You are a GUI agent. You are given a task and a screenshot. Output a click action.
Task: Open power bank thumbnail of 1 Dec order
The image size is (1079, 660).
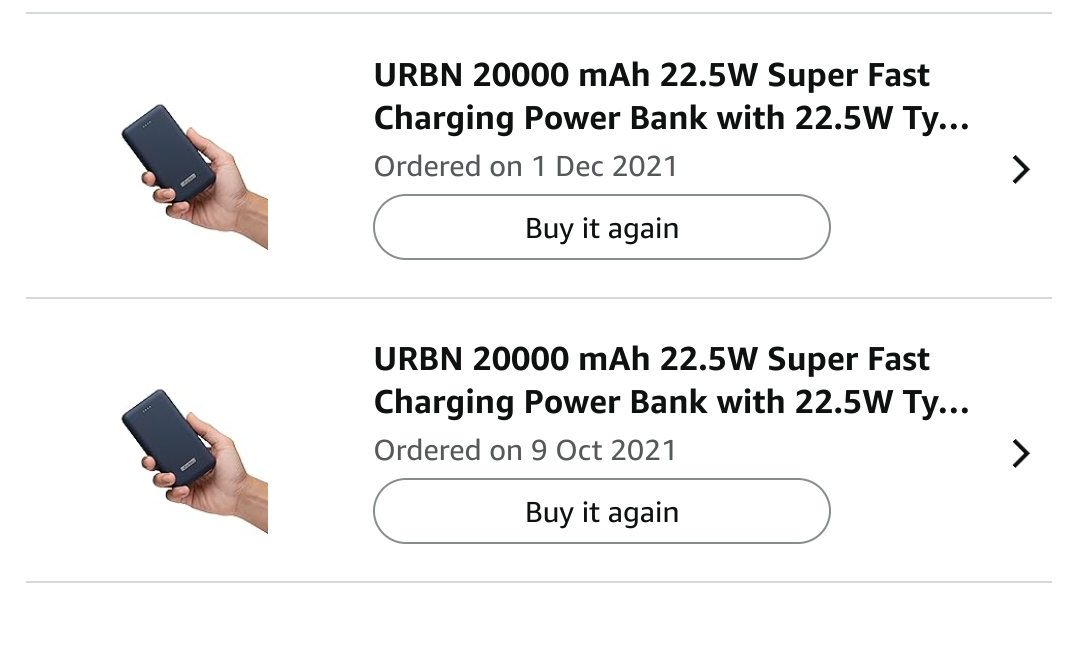tap(195, 176)
